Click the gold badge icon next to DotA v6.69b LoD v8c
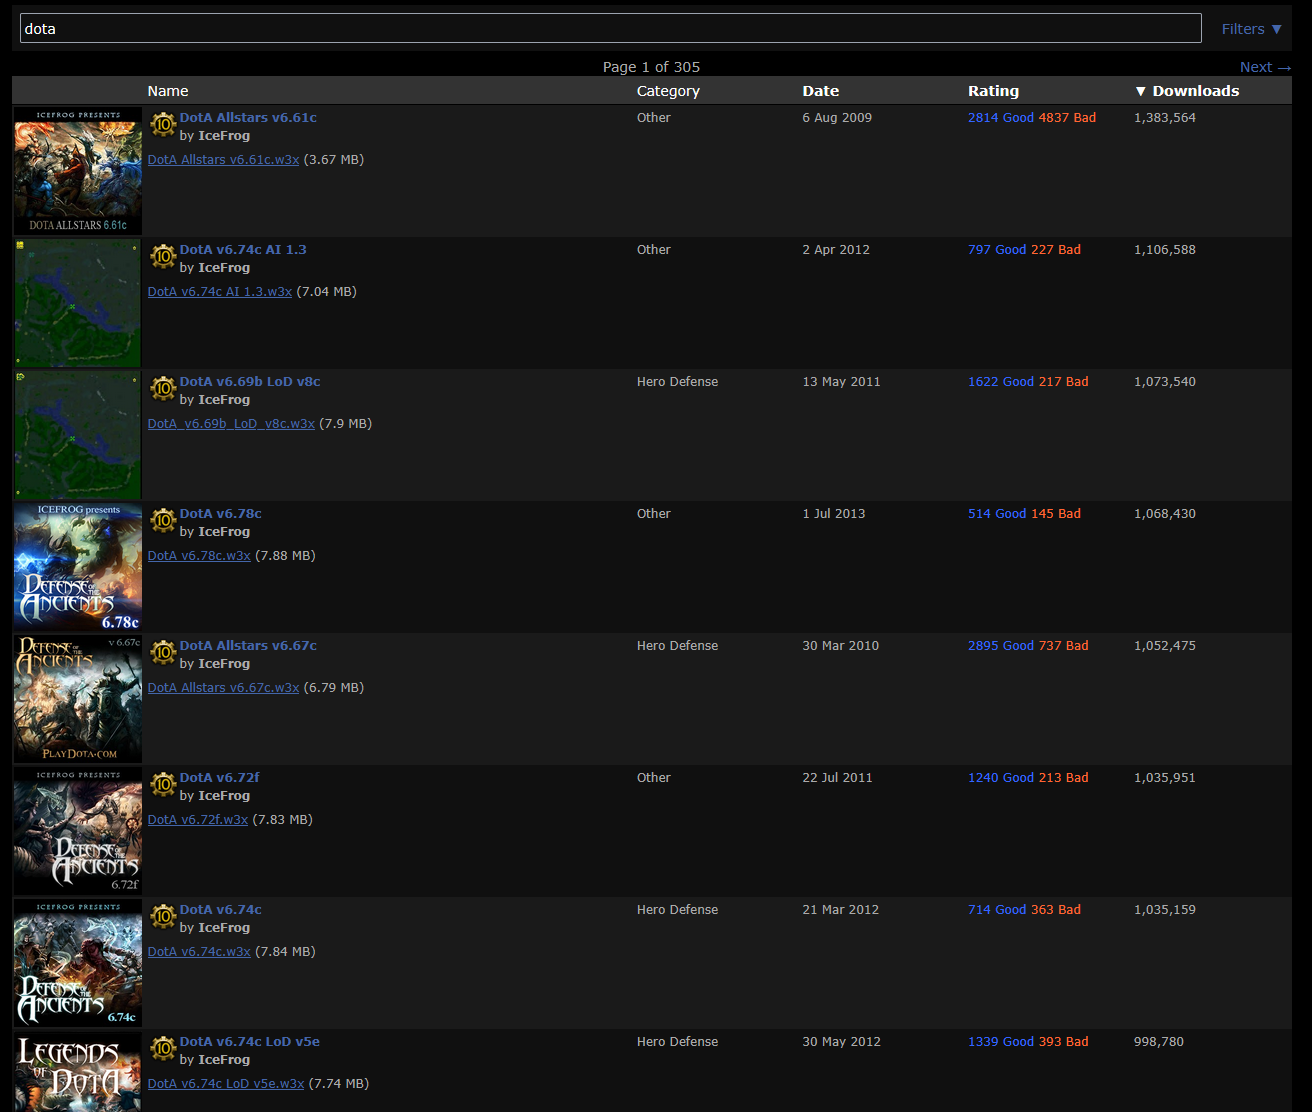1312x1112 pixels. pos(163,388)
